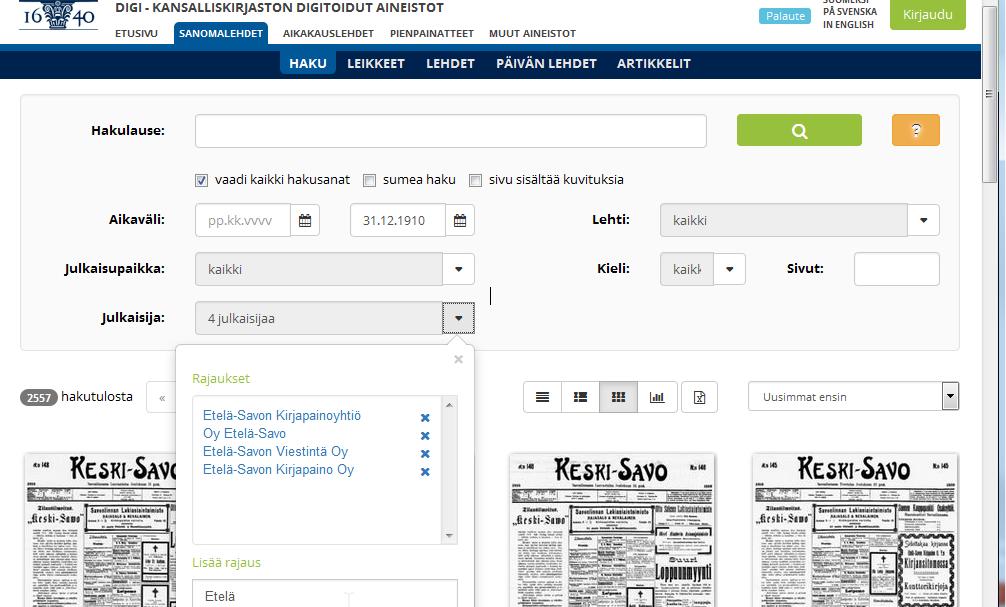The width and height of the screenshot is (1006, 607).
Task: Open the rightmost Keski-Savo newspaper thumbnail
Action: [855, 530]
